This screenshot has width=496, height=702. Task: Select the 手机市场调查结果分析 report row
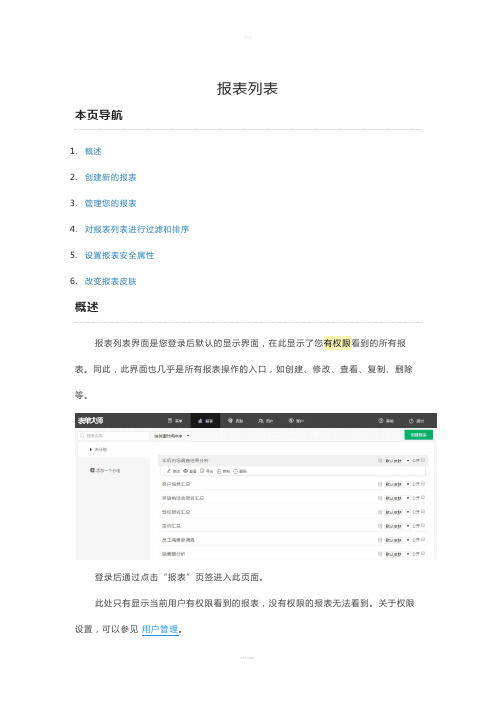pyautogui.click(x=293, y=460)
